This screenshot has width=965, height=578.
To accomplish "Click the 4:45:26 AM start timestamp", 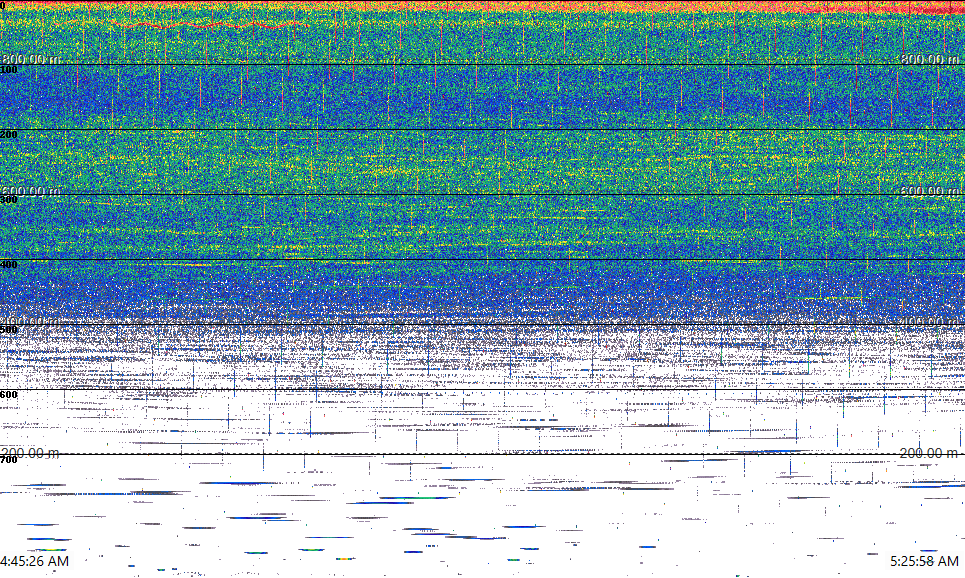I will coord(34,561).
